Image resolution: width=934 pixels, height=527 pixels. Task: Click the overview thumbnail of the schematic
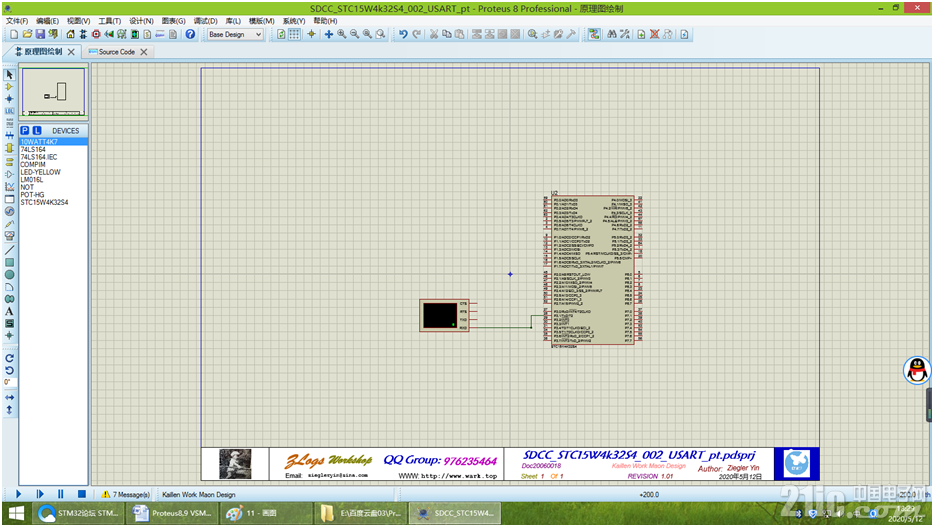54,92
